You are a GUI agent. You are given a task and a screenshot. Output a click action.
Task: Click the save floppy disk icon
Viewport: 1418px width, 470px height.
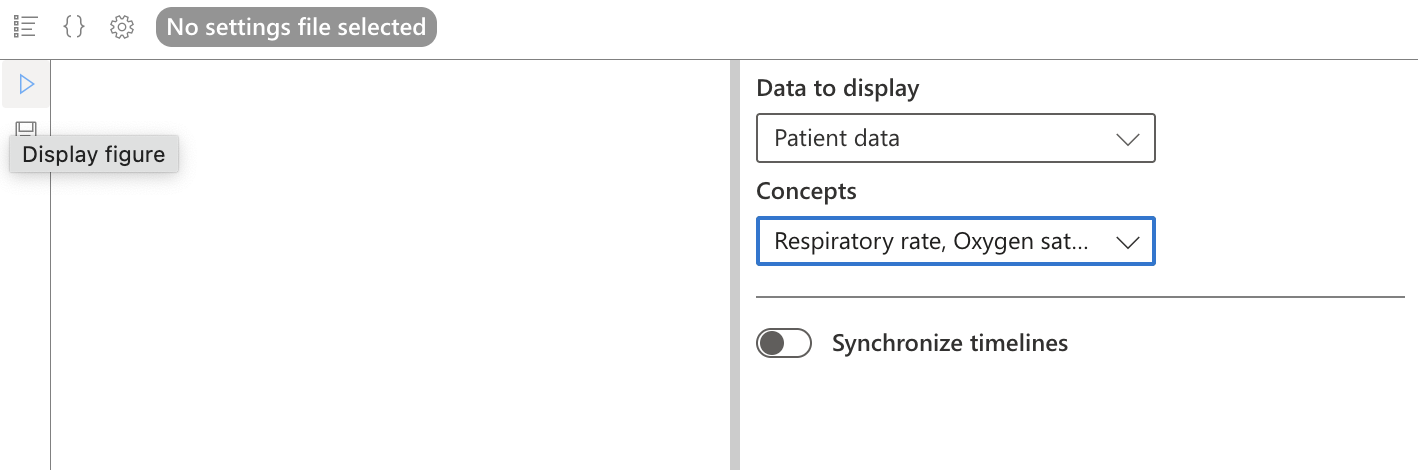[27, 130]
